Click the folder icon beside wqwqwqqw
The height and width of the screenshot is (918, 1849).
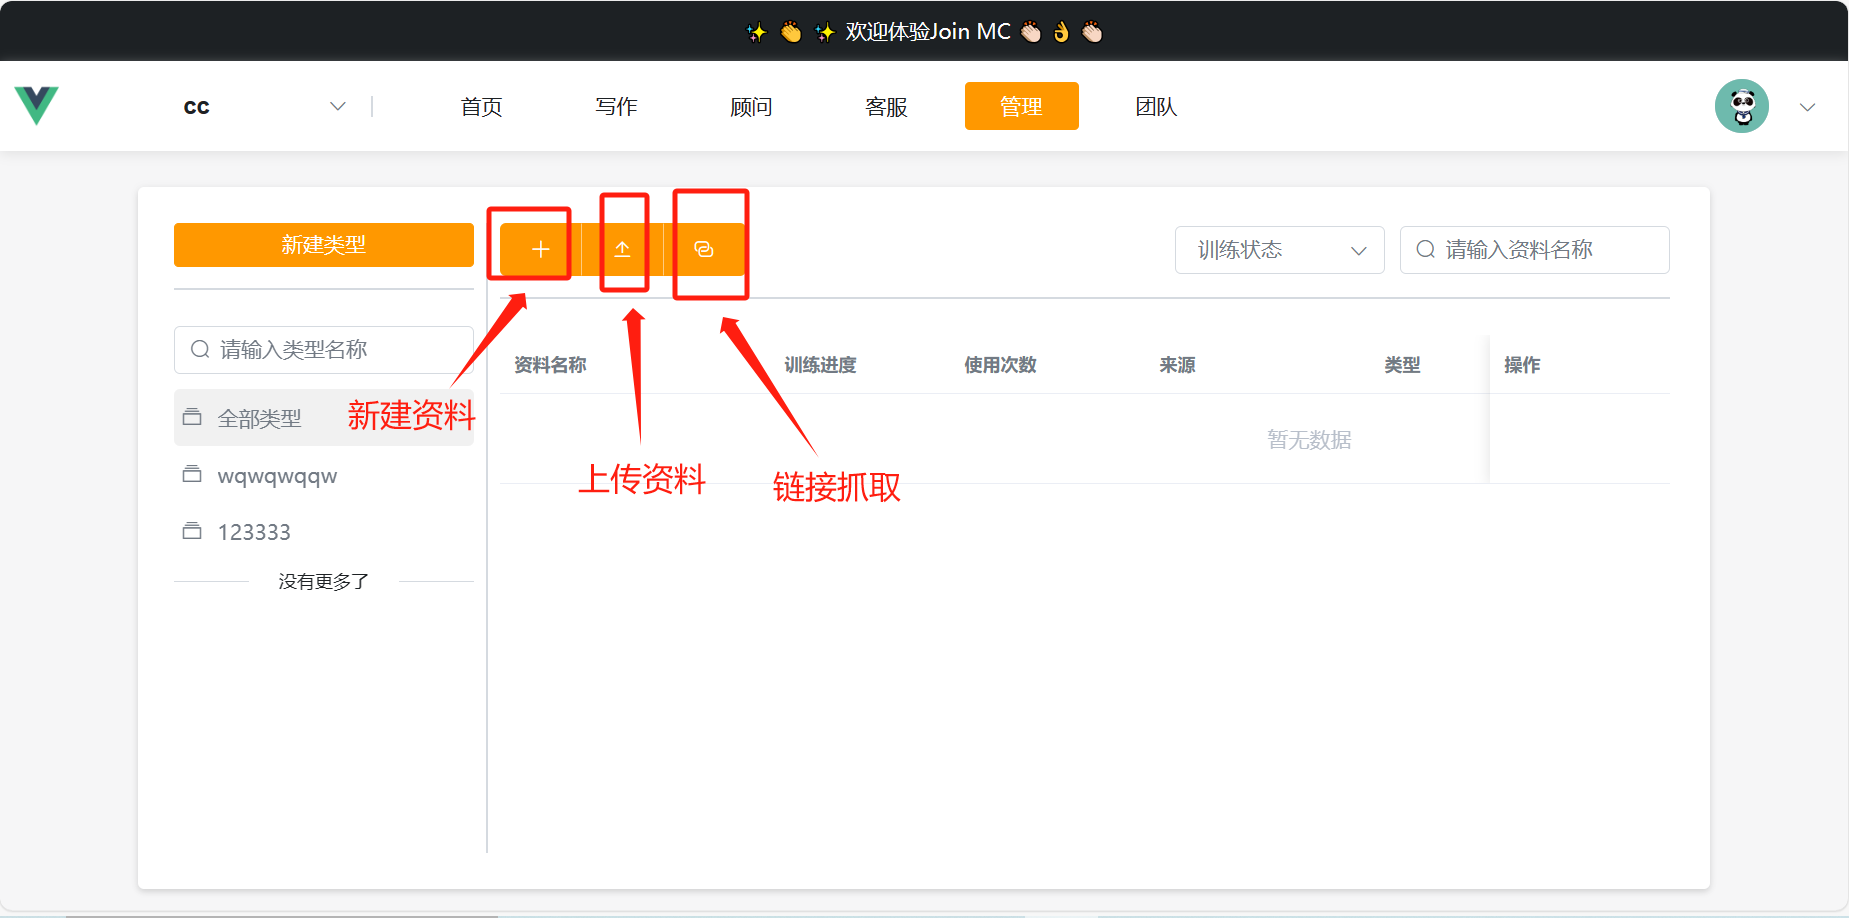click(x=192, y=474)
